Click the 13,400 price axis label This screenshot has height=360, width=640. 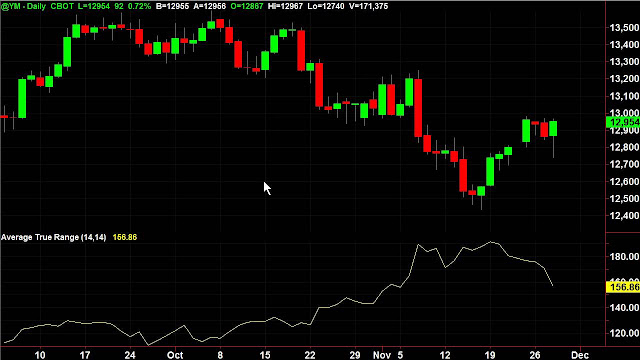coord(624,45)
